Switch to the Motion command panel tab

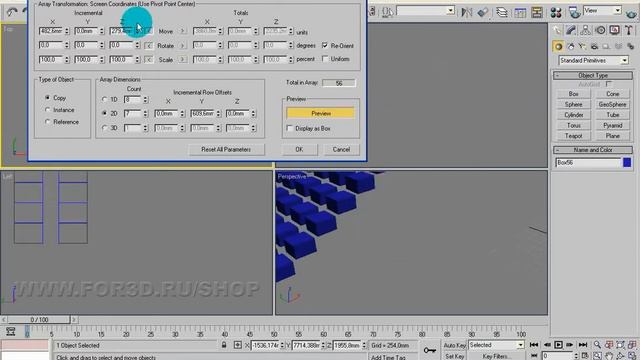(x=600, y=30)
